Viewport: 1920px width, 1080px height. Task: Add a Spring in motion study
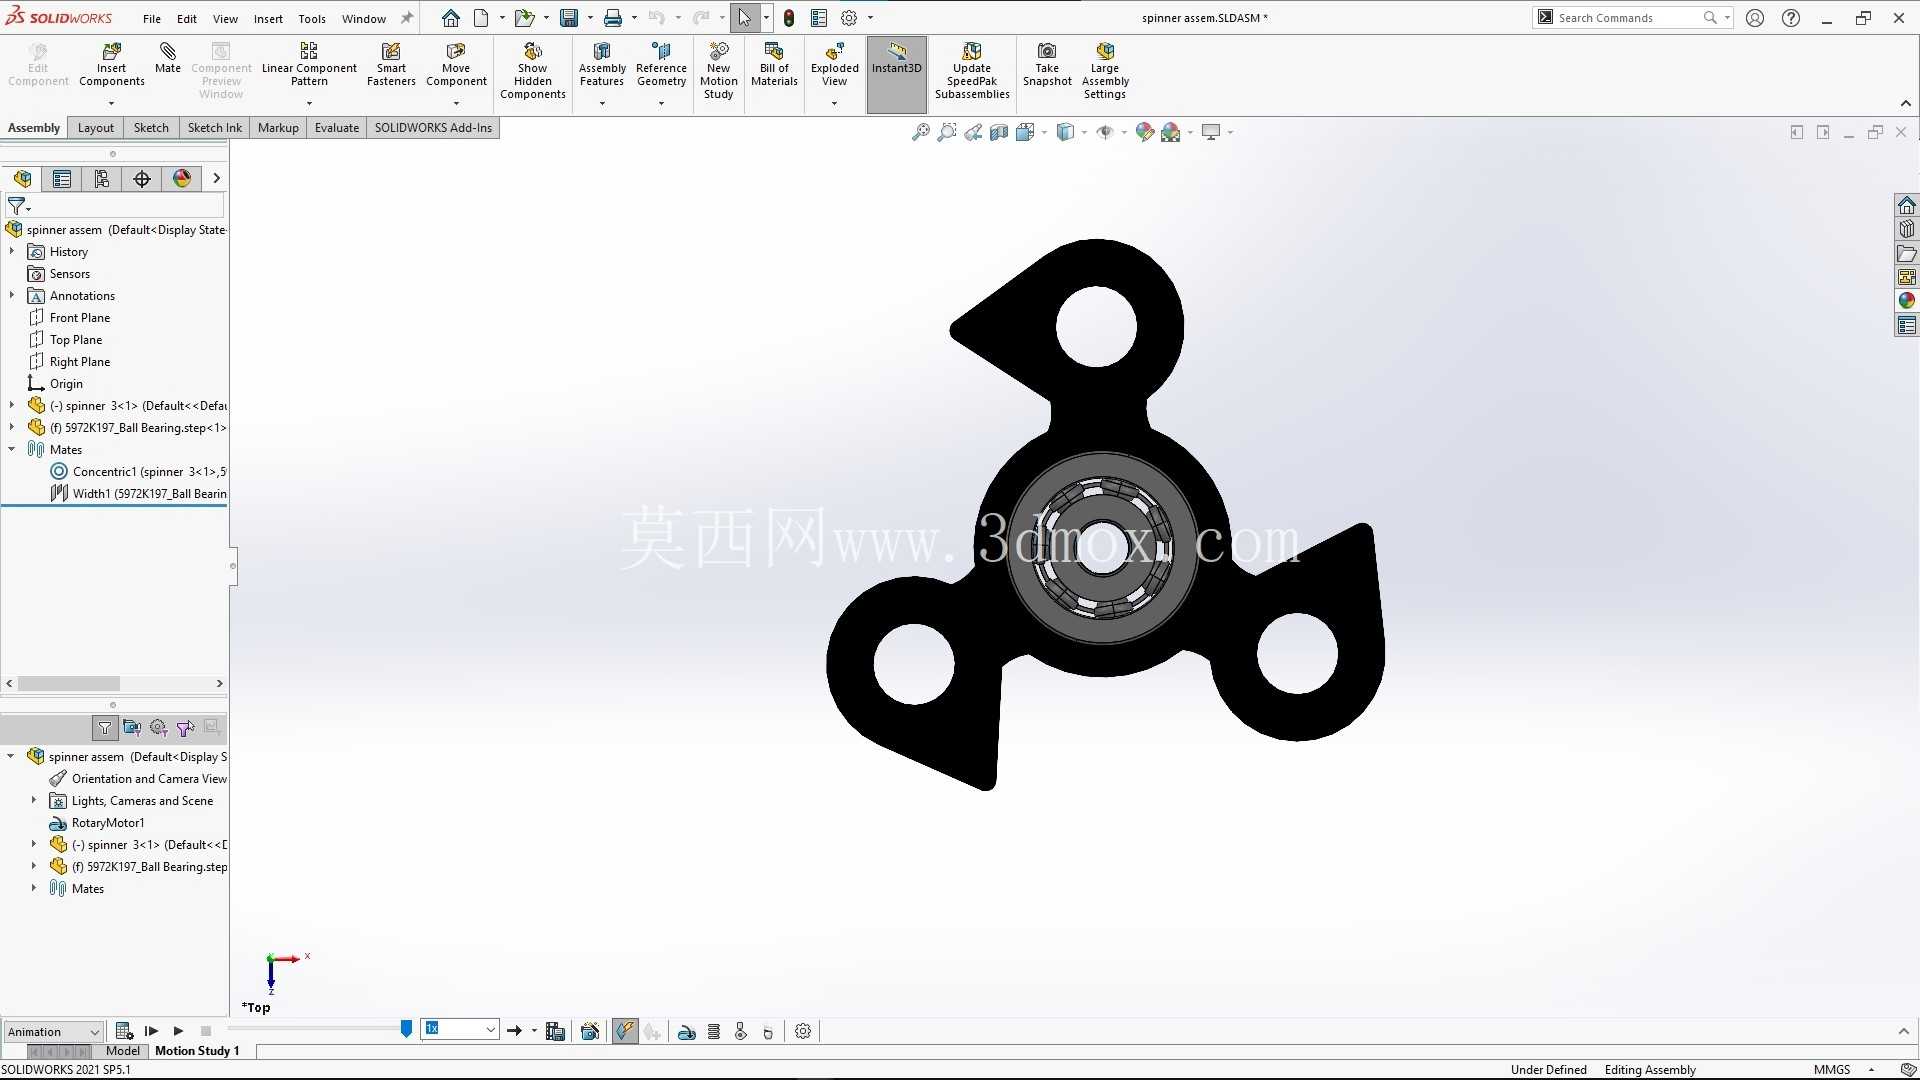(x=714, y=1031)
